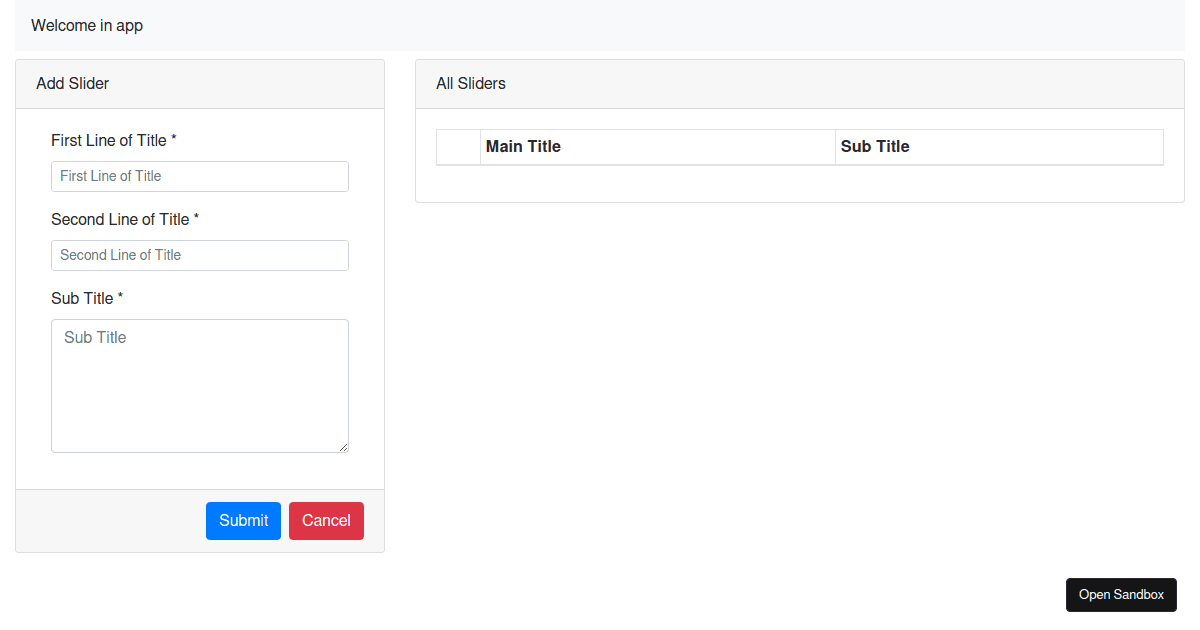Click inside the Sub Title textarea

point(199,385)
